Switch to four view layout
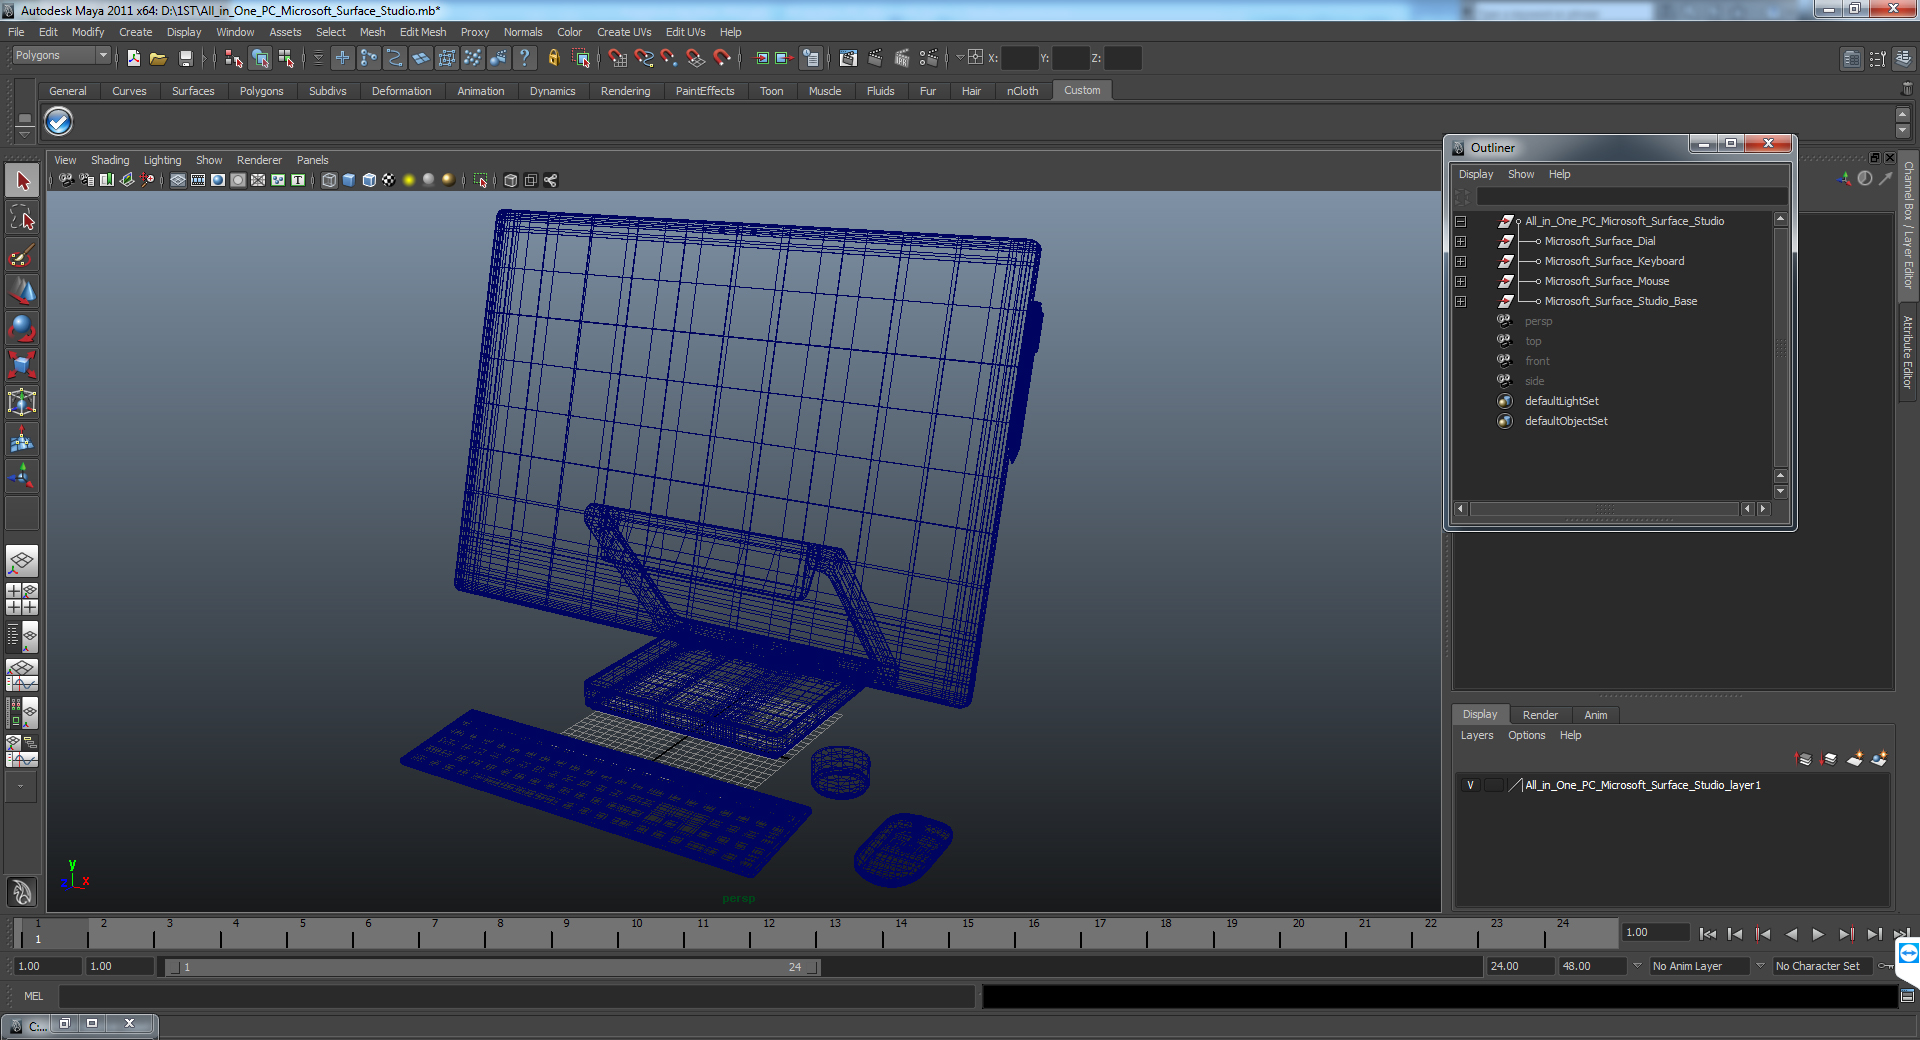The height and width of the screenshot is (1040, 1920). pyautogui.click(x=22, y=599)
